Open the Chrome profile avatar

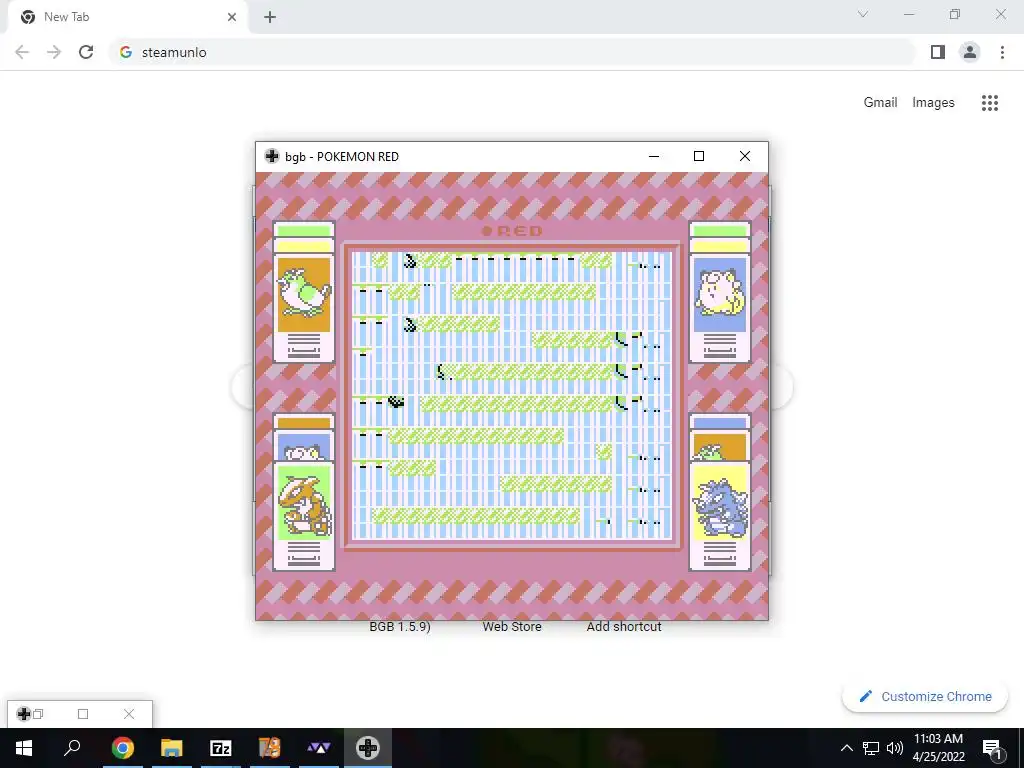(970, 52)
